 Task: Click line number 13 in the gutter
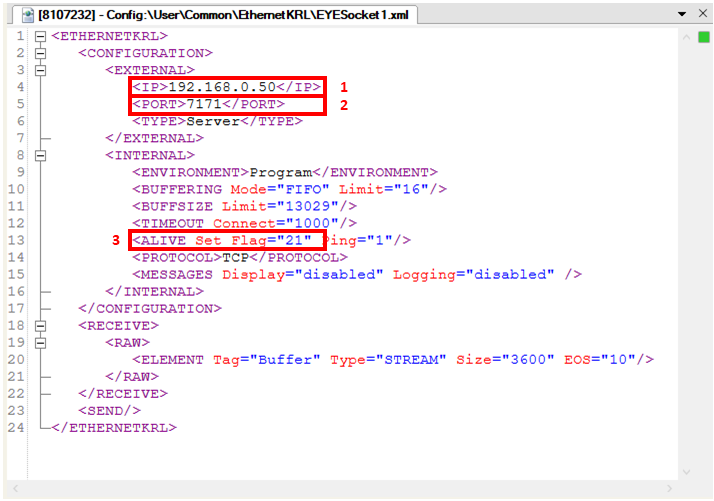point(16,240)
